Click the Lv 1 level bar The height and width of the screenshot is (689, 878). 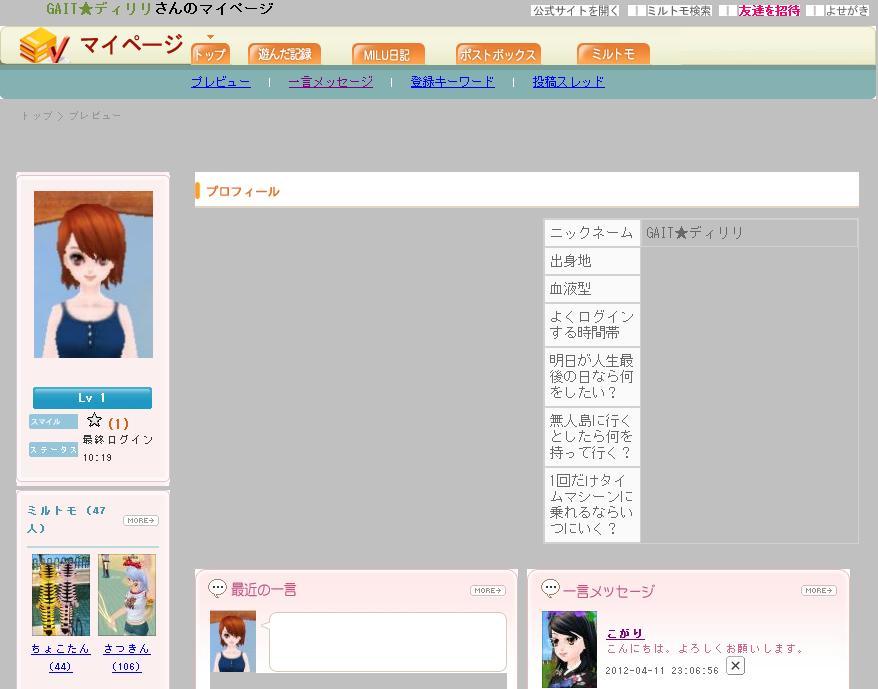pos(92,398)
